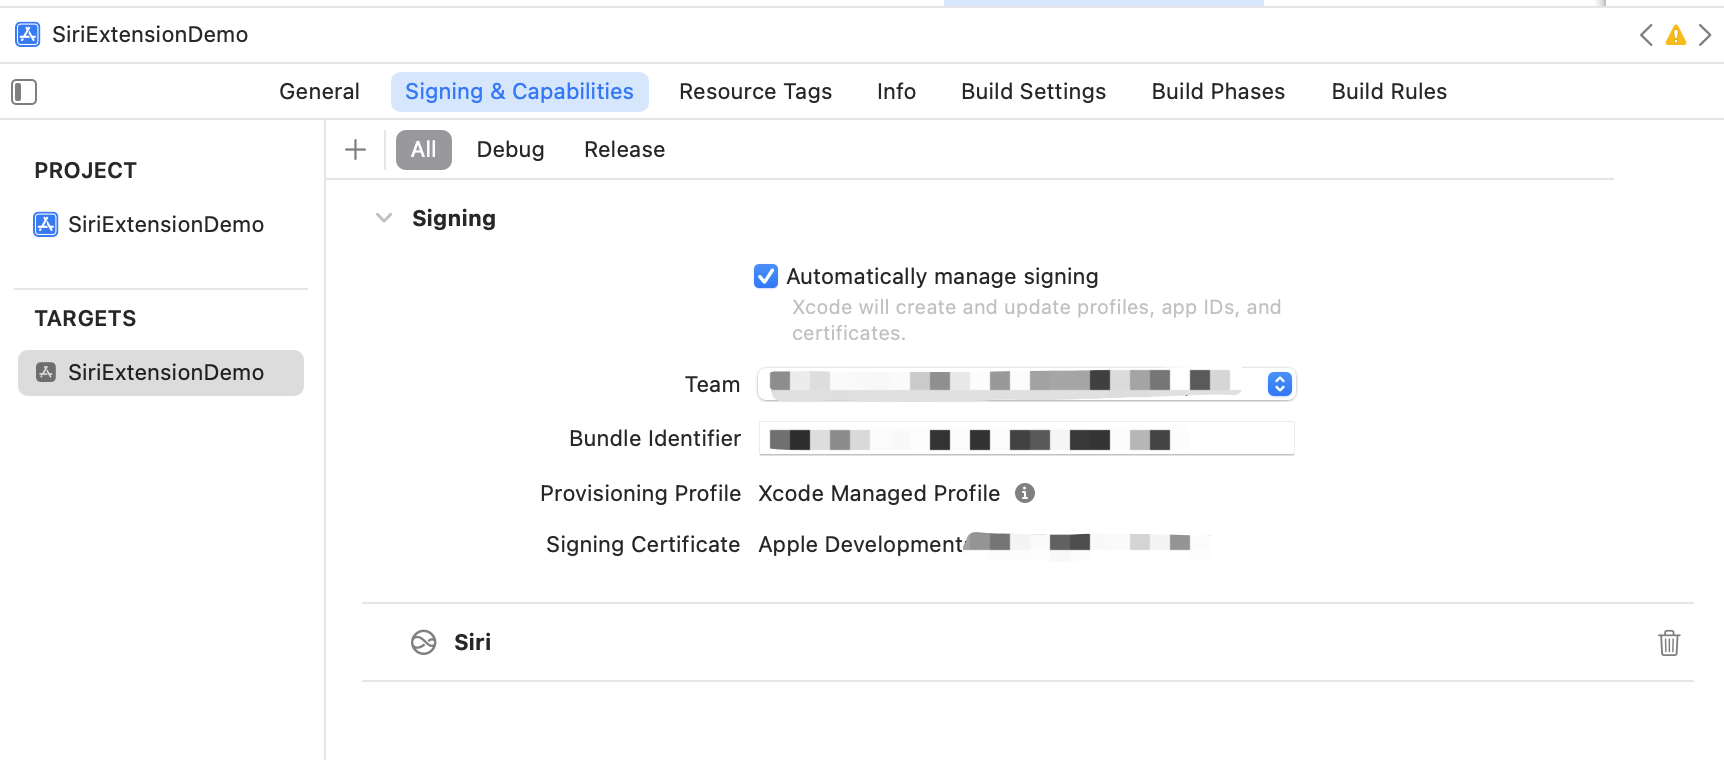The width and height of the screenshot is (1724, 760).
Task: Open the General tab
Action: pyautogui.click(x=319, y=92)
